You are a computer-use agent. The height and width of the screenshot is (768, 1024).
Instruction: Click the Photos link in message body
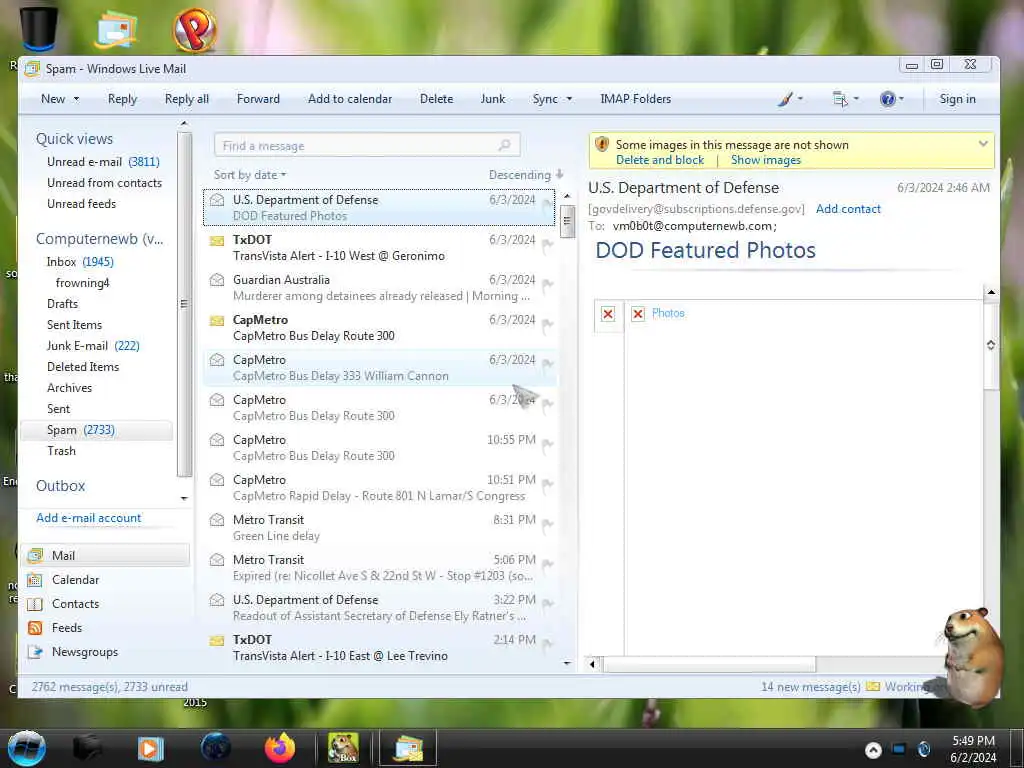668,313
